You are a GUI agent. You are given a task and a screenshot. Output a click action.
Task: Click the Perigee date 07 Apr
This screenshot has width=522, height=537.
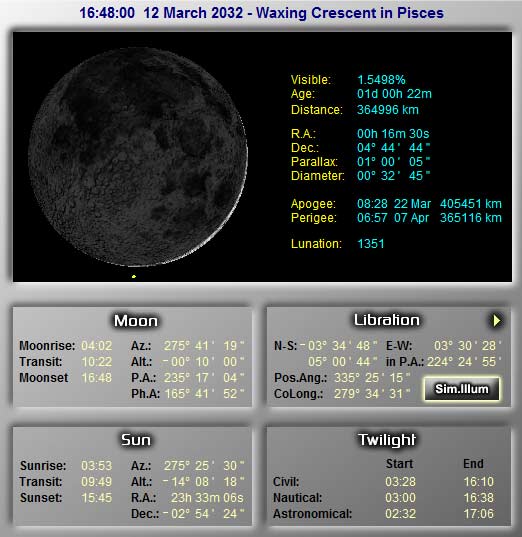point(411,218)
